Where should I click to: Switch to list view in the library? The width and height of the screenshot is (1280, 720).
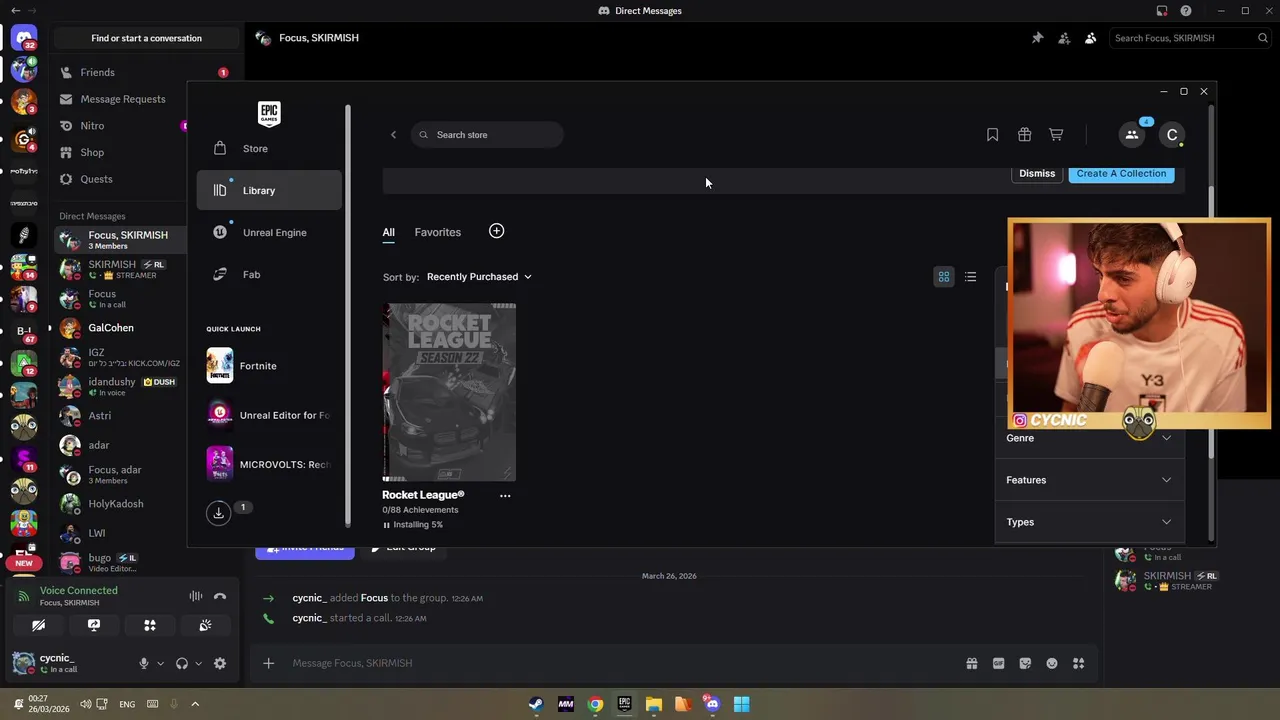[x=970, y=277]
